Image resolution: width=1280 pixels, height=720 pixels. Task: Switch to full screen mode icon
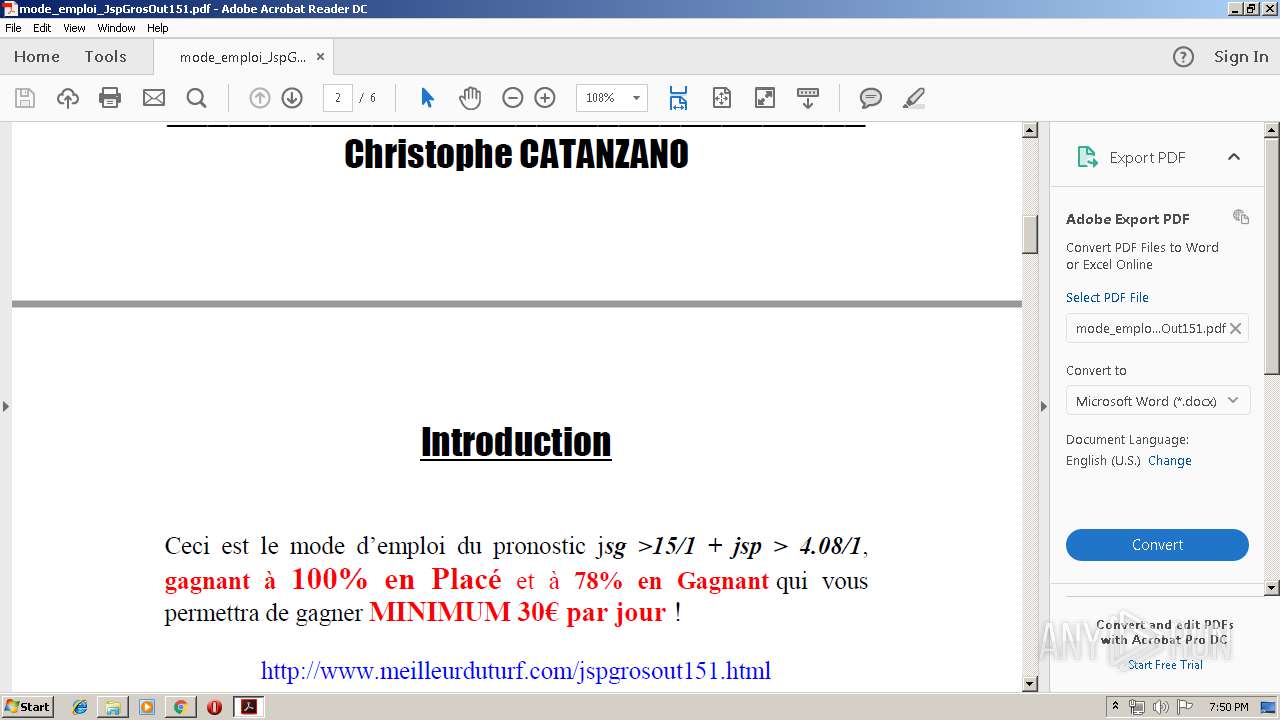[x=764, y=98]
